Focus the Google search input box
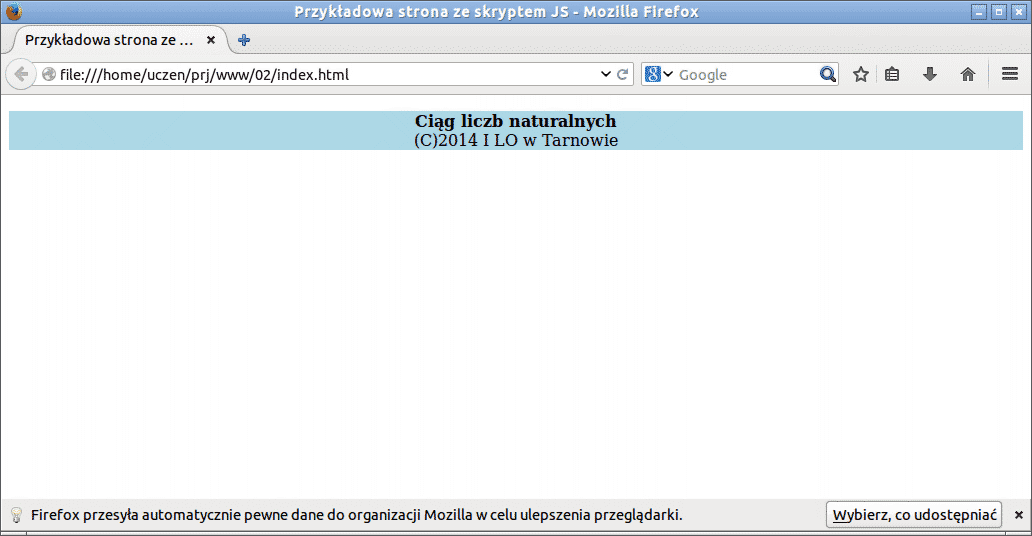The height and width of the screenshot is (536, 1032). pos(745,75)
